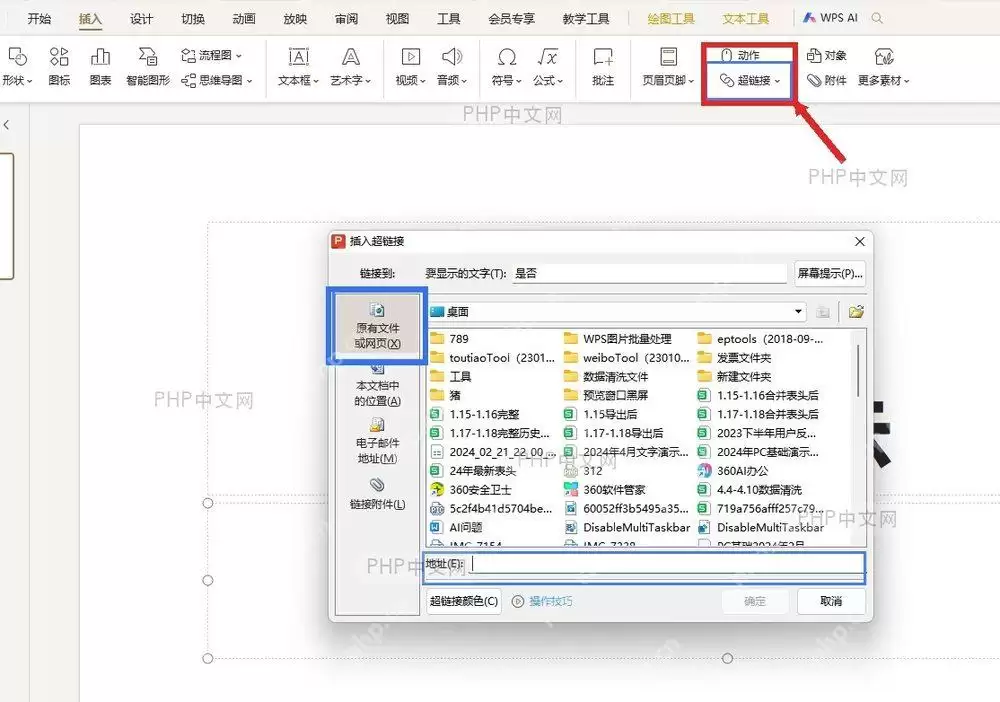Insert an Attachment (附件)
The height and width of the screenshot is (702, 1000).
point(827,80)
